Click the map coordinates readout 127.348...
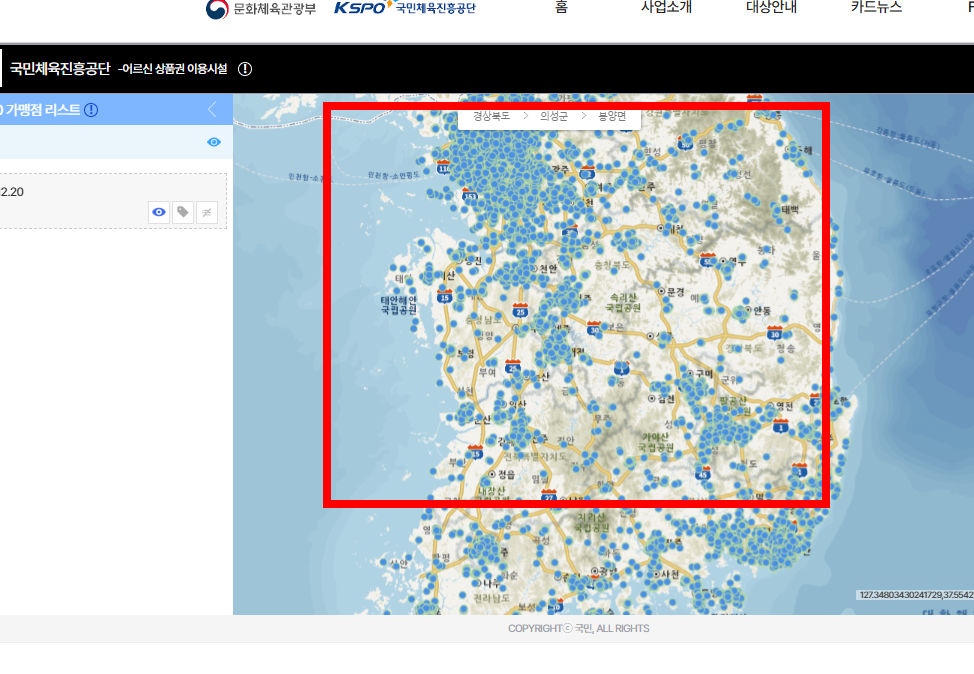Viewport: 974px width, 674px height. [x=916, y=594]
